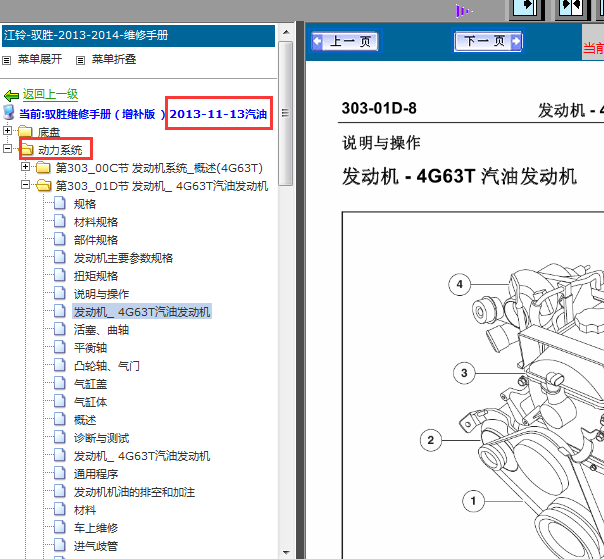Image resolution: width=604 pixels, height=559 pixels.
Task: Open the 部件规格 page
Action: [96, 240]
